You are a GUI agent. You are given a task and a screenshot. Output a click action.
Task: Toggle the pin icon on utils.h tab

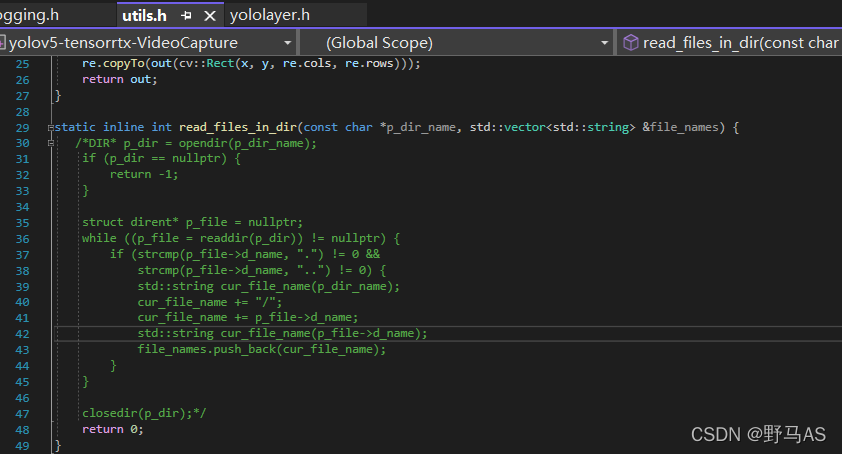(187, 16)
